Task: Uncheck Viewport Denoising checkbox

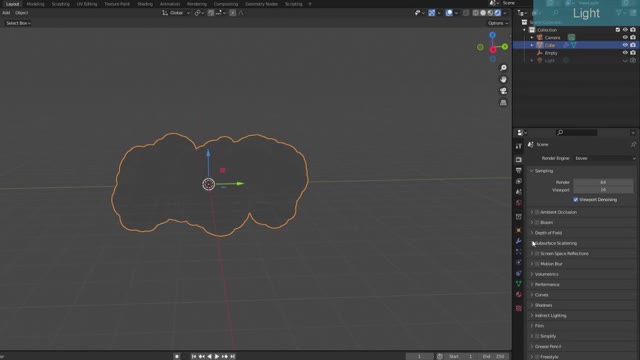Action: coord(576,200)
